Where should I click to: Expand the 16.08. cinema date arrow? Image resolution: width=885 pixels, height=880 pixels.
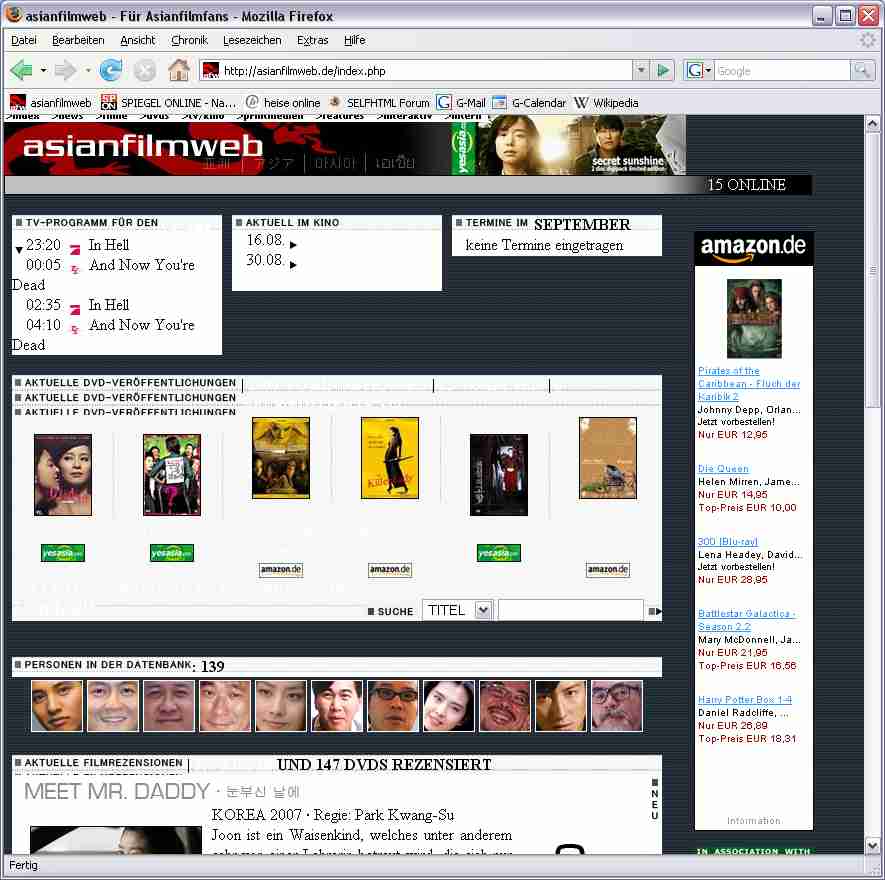[293, 244]
